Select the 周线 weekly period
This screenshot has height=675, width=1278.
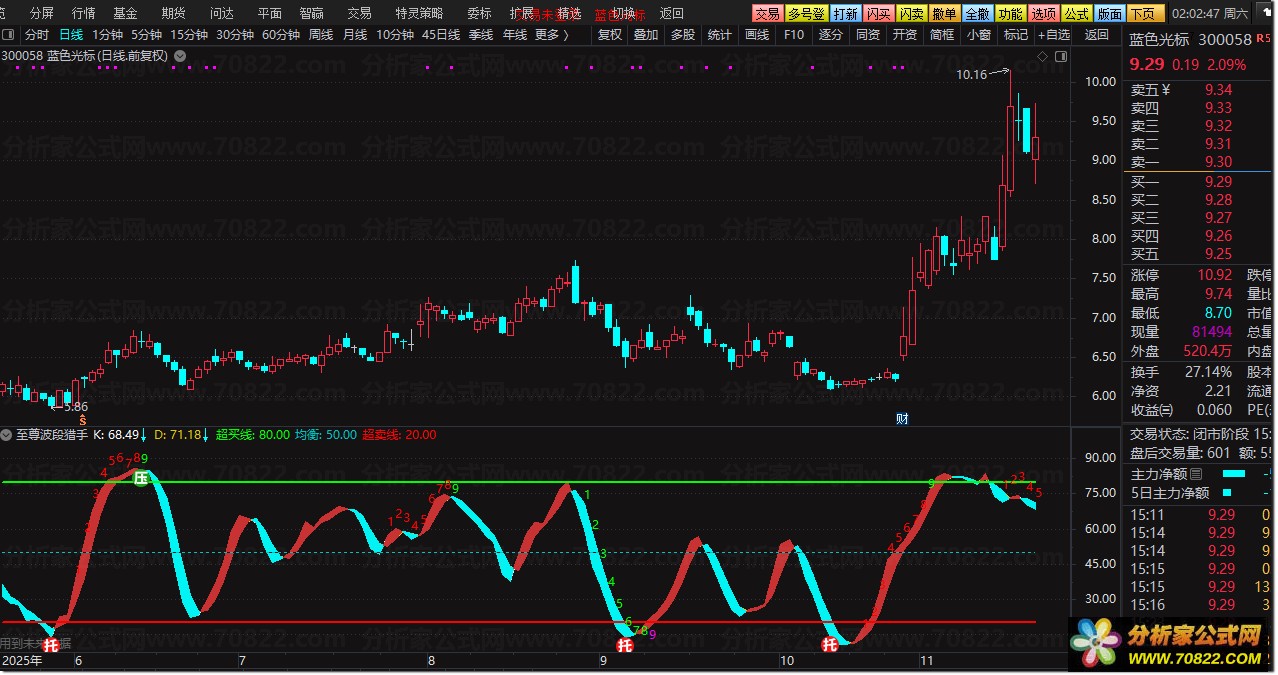321,35
